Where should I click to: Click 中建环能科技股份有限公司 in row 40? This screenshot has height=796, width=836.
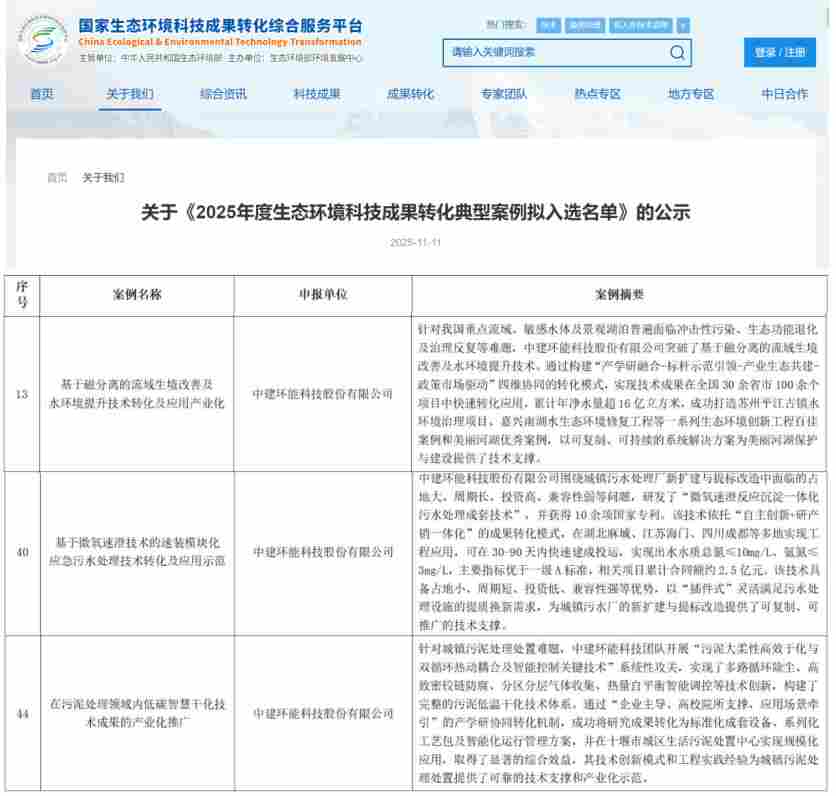pos(323,552)
